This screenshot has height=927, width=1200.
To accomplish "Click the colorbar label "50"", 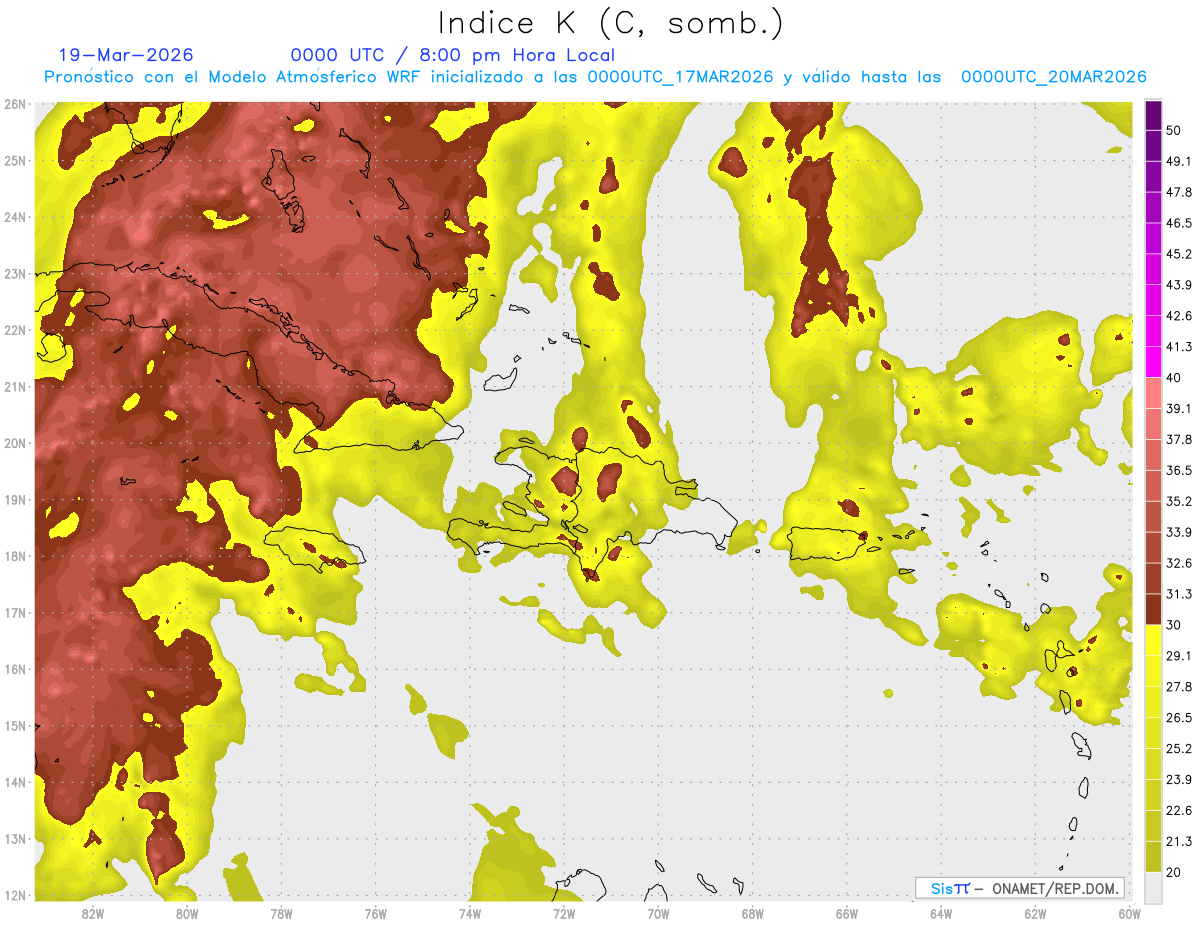I will (x=1175, y=130).
